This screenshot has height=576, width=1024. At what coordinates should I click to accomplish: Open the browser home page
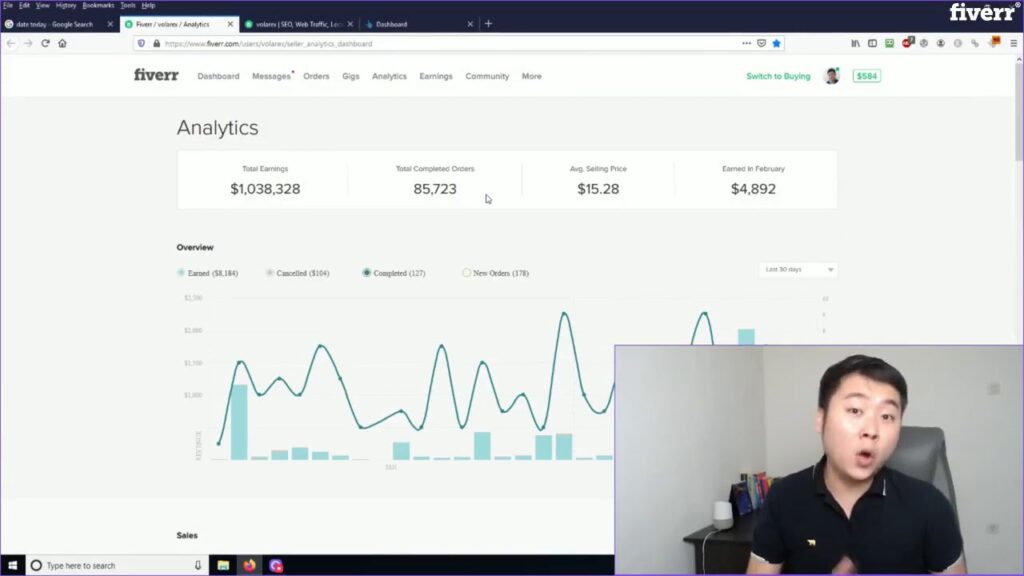point(62,43)
